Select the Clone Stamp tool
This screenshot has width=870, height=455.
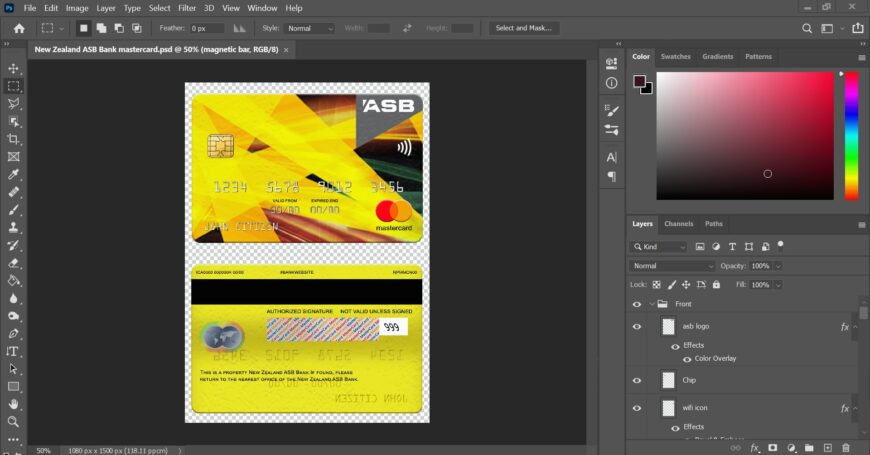click(13, 228)
